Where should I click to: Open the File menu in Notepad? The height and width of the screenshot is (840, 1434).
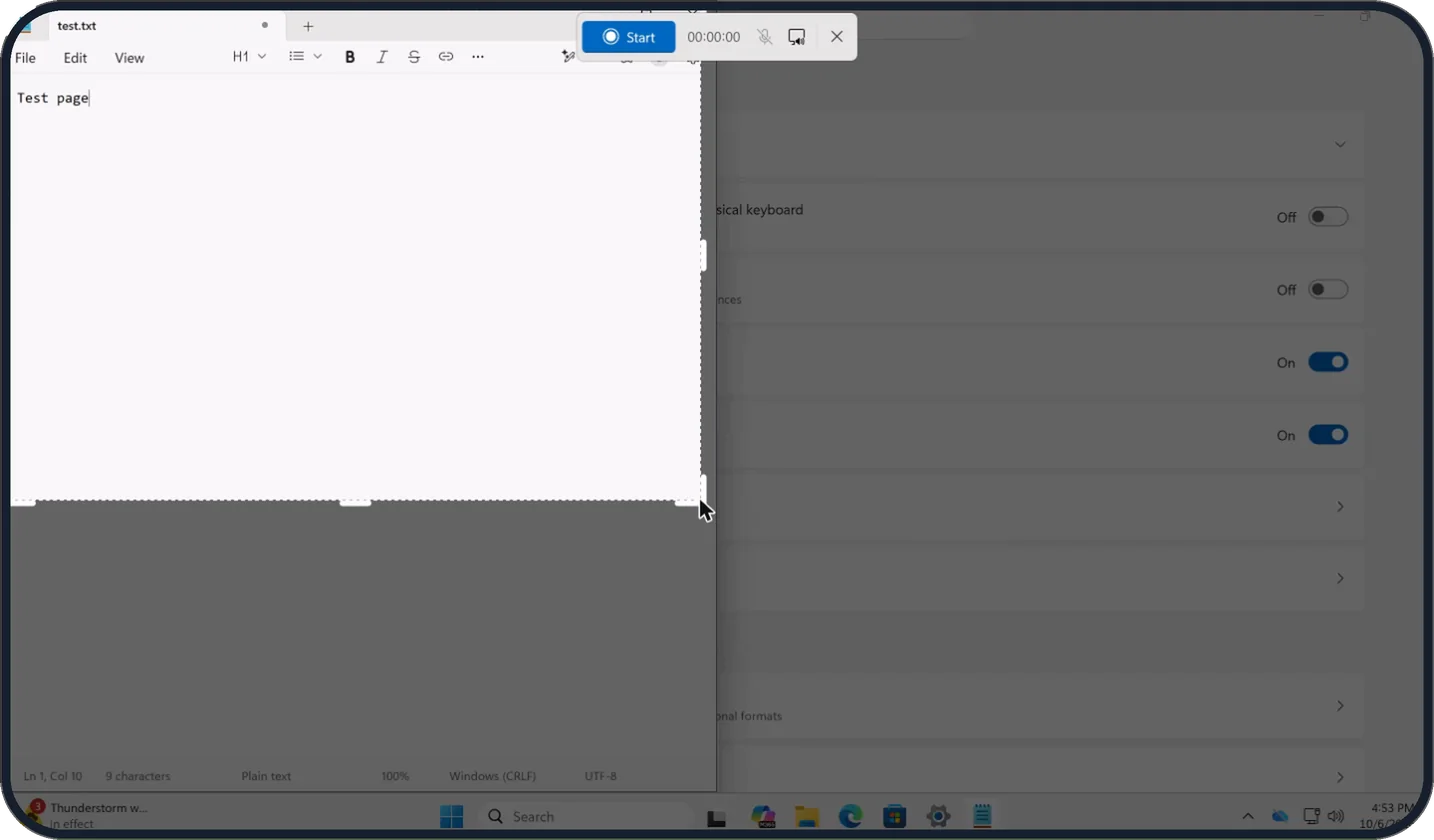point(25,58)
